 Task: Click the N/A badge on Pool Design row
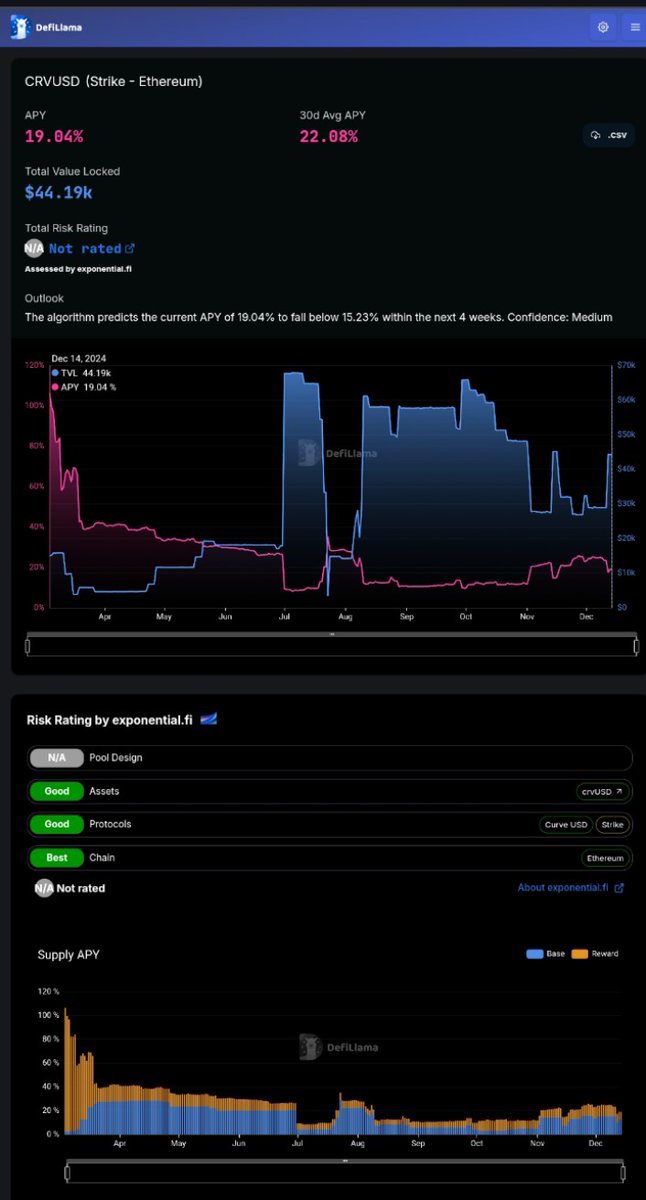pyautogui.click(x=57, y=757)
